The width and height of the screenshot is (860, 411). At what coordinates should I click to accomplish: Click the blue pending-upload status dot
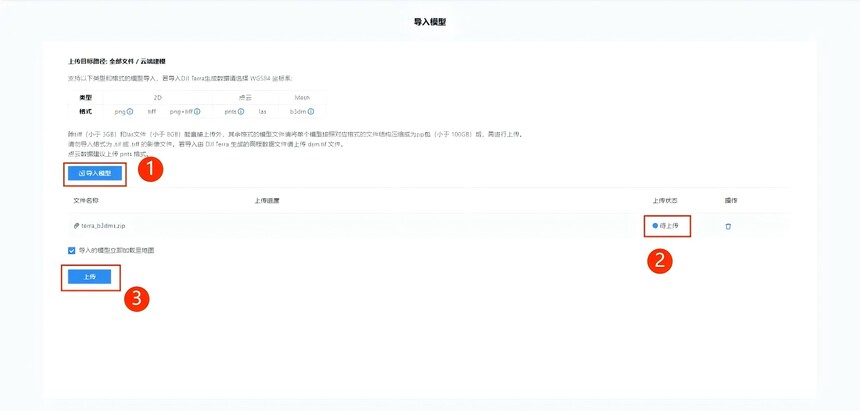655,226
